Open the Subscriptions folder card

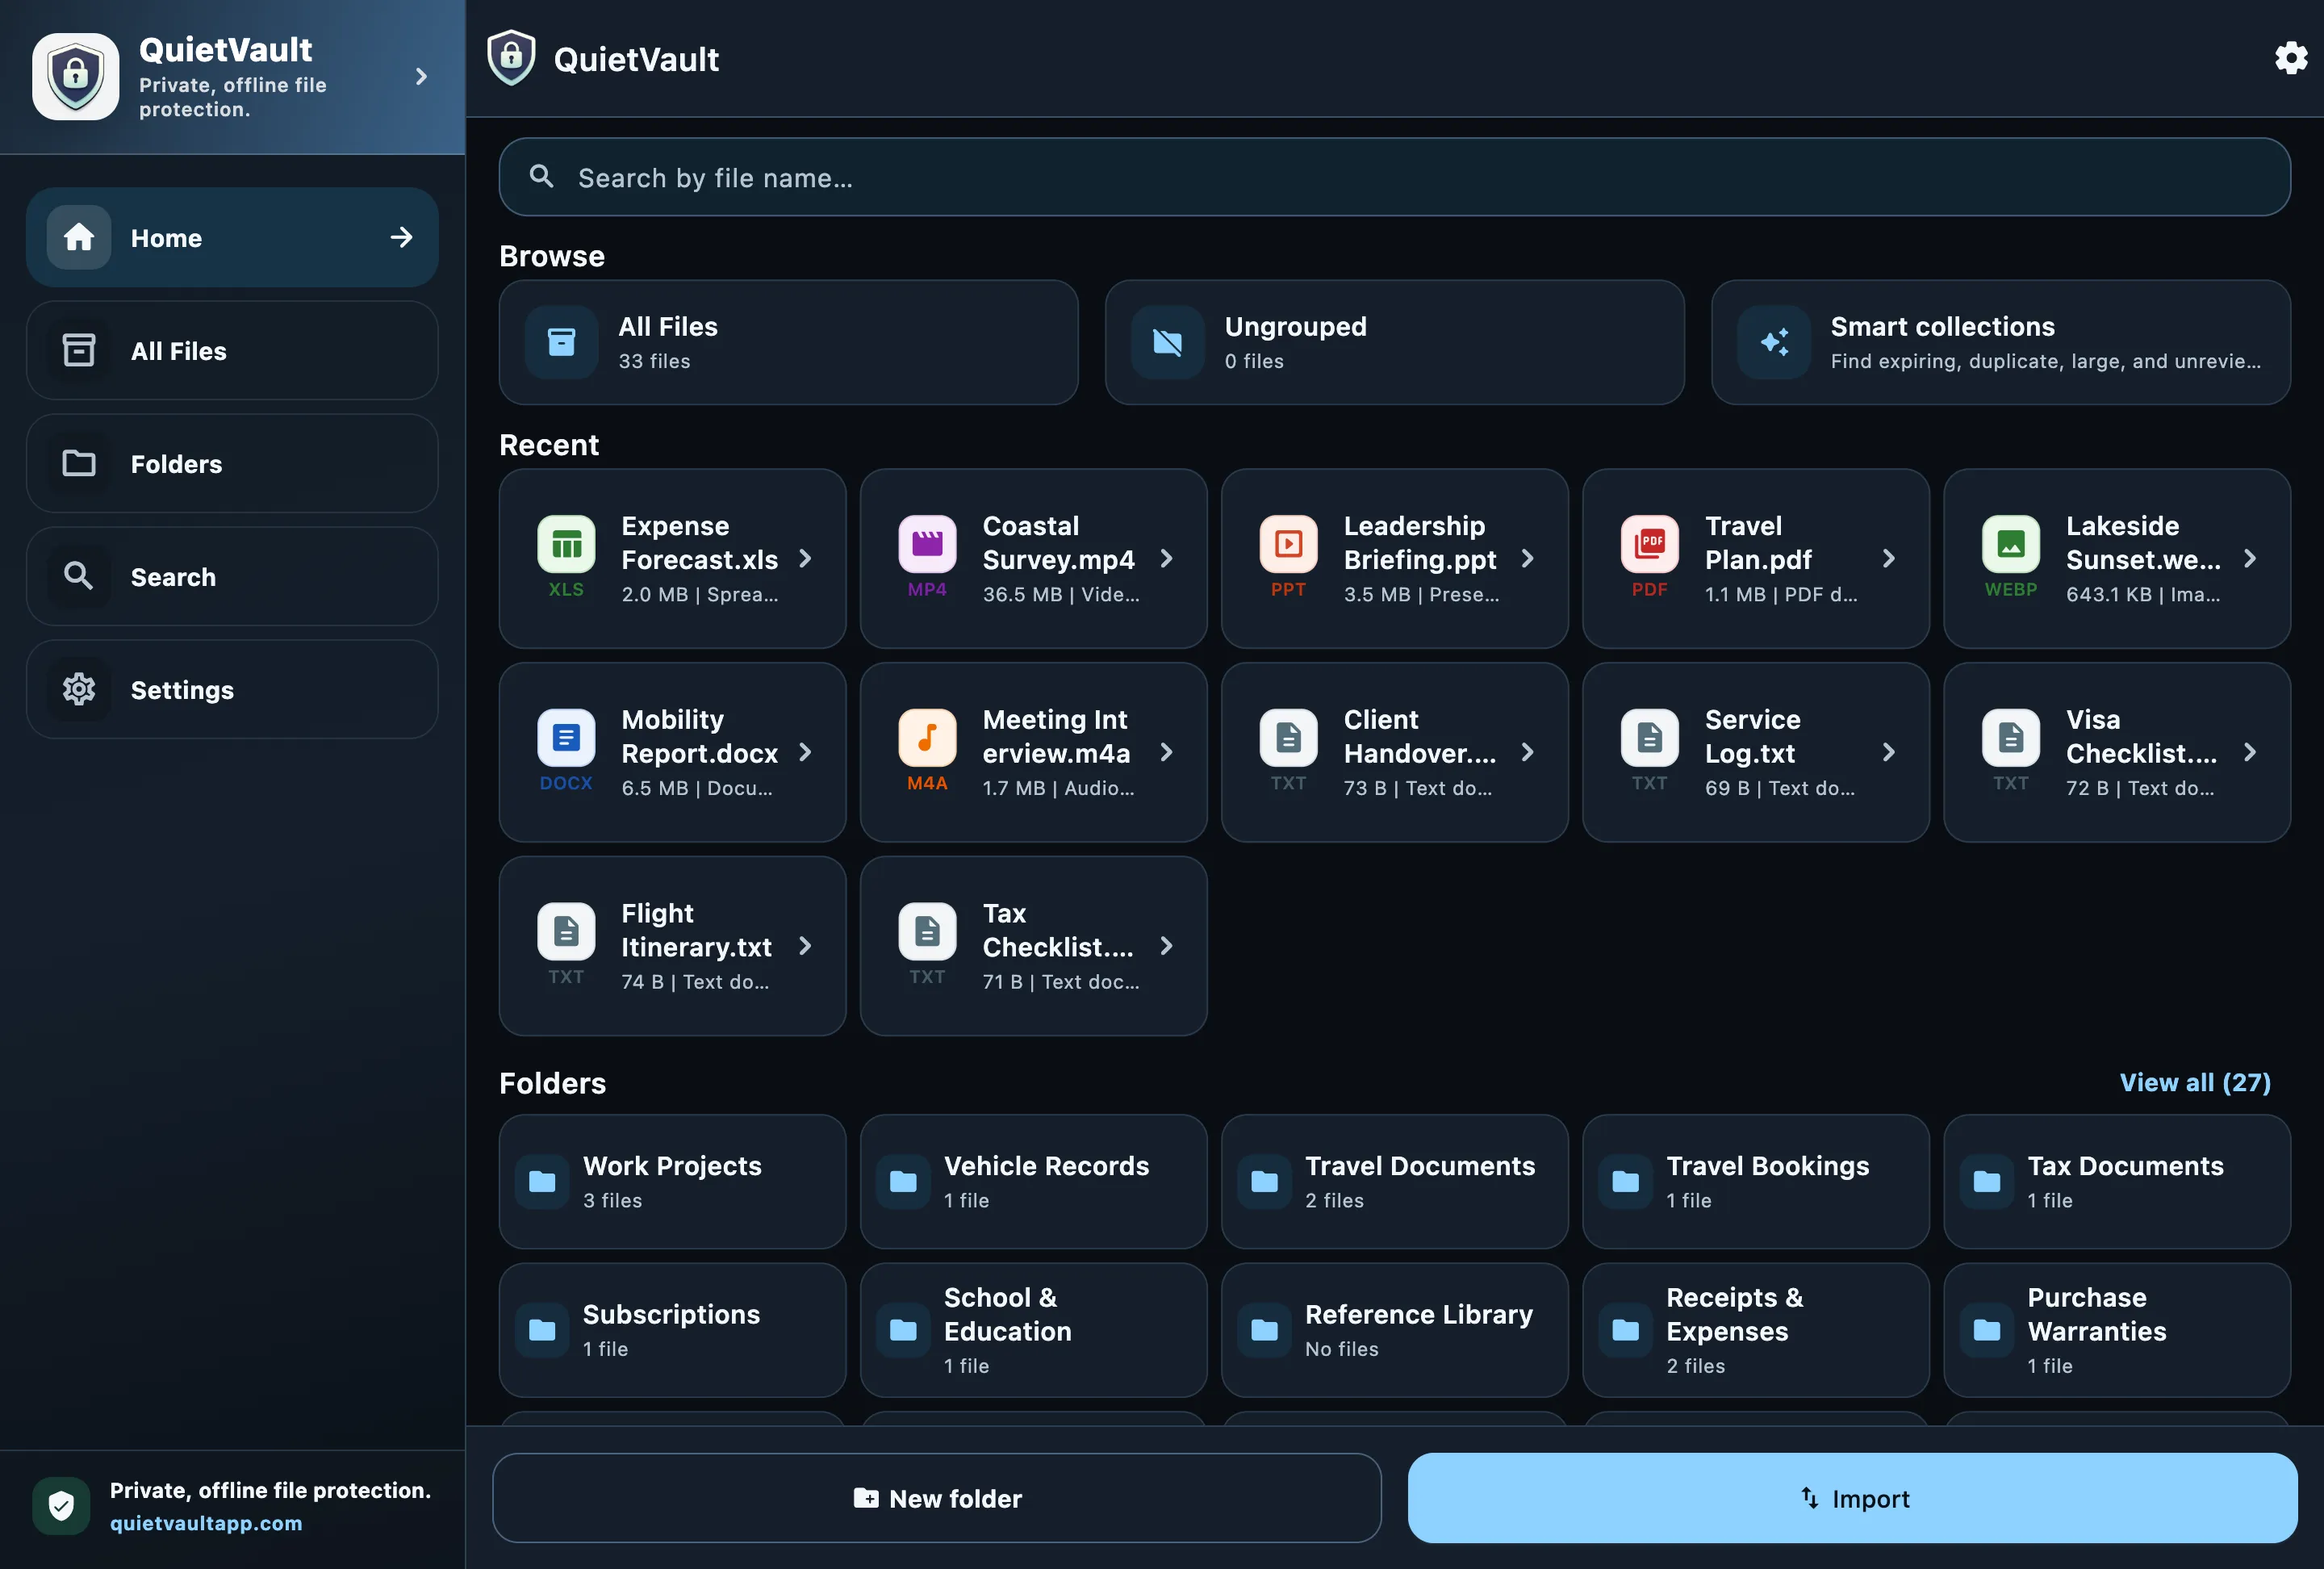pyautogui.click(x=672, y=1330)
